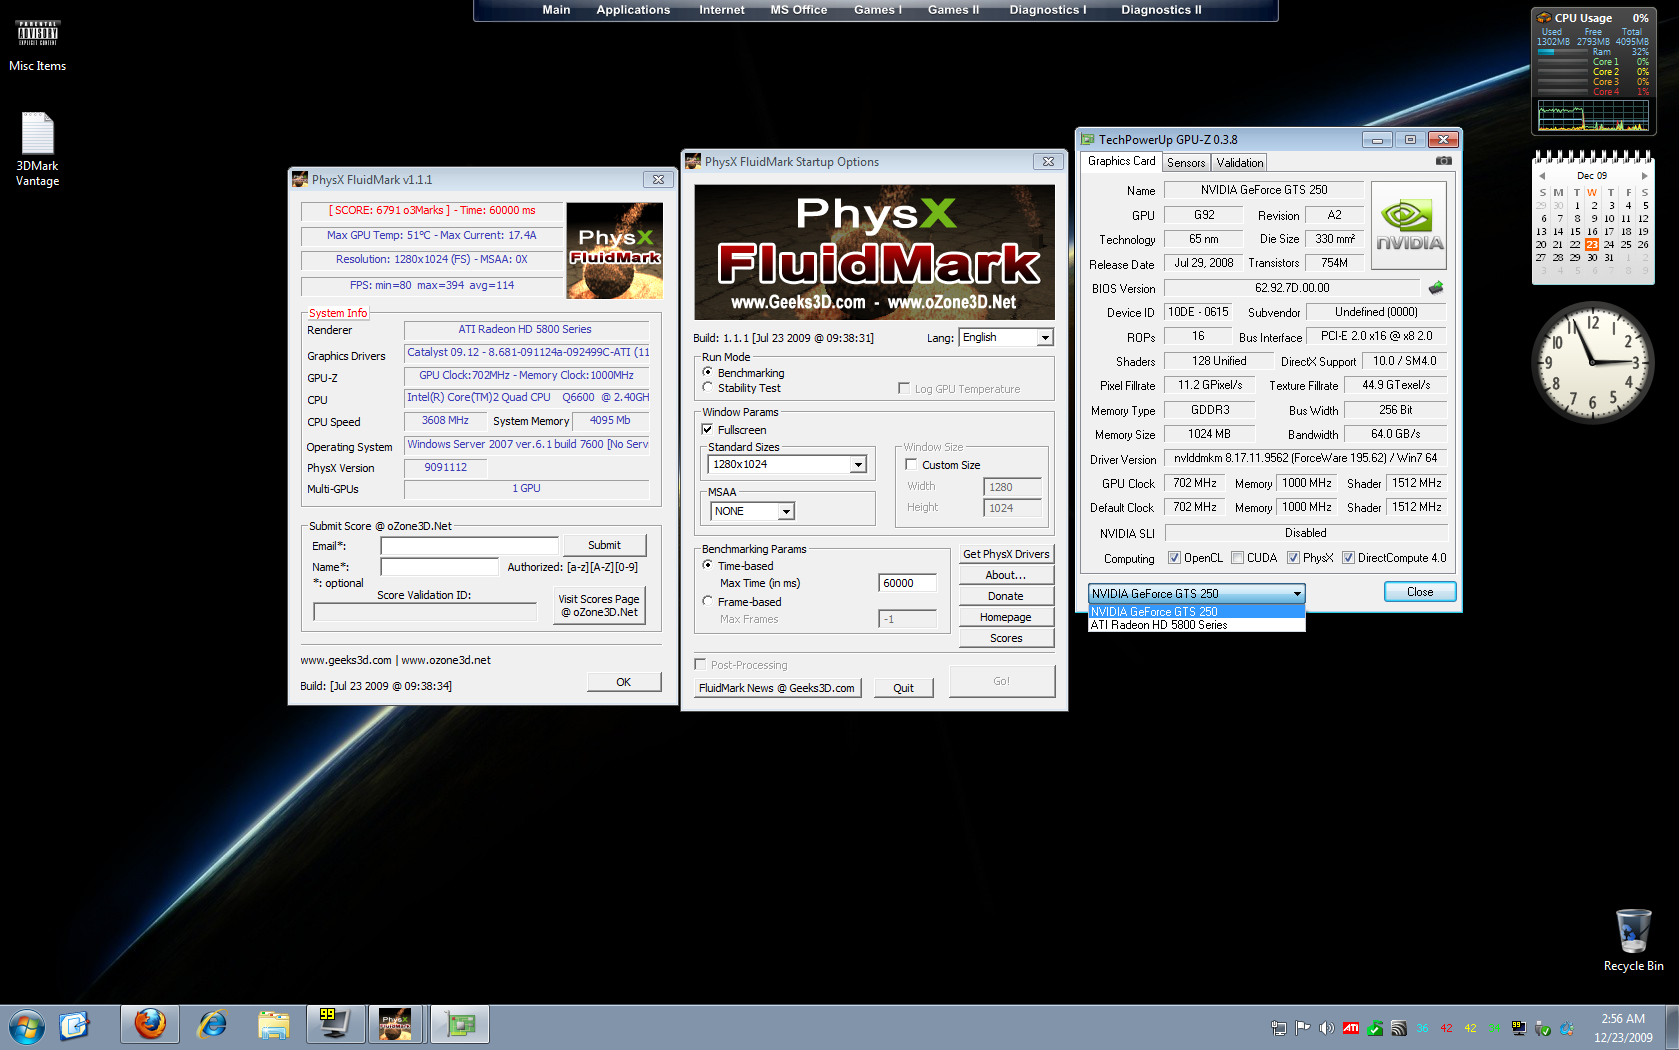Launch Firefox from the taskbar
Image resolution: width=1679 pixels, height=1050 pixels.
(x=150, y=1025)
